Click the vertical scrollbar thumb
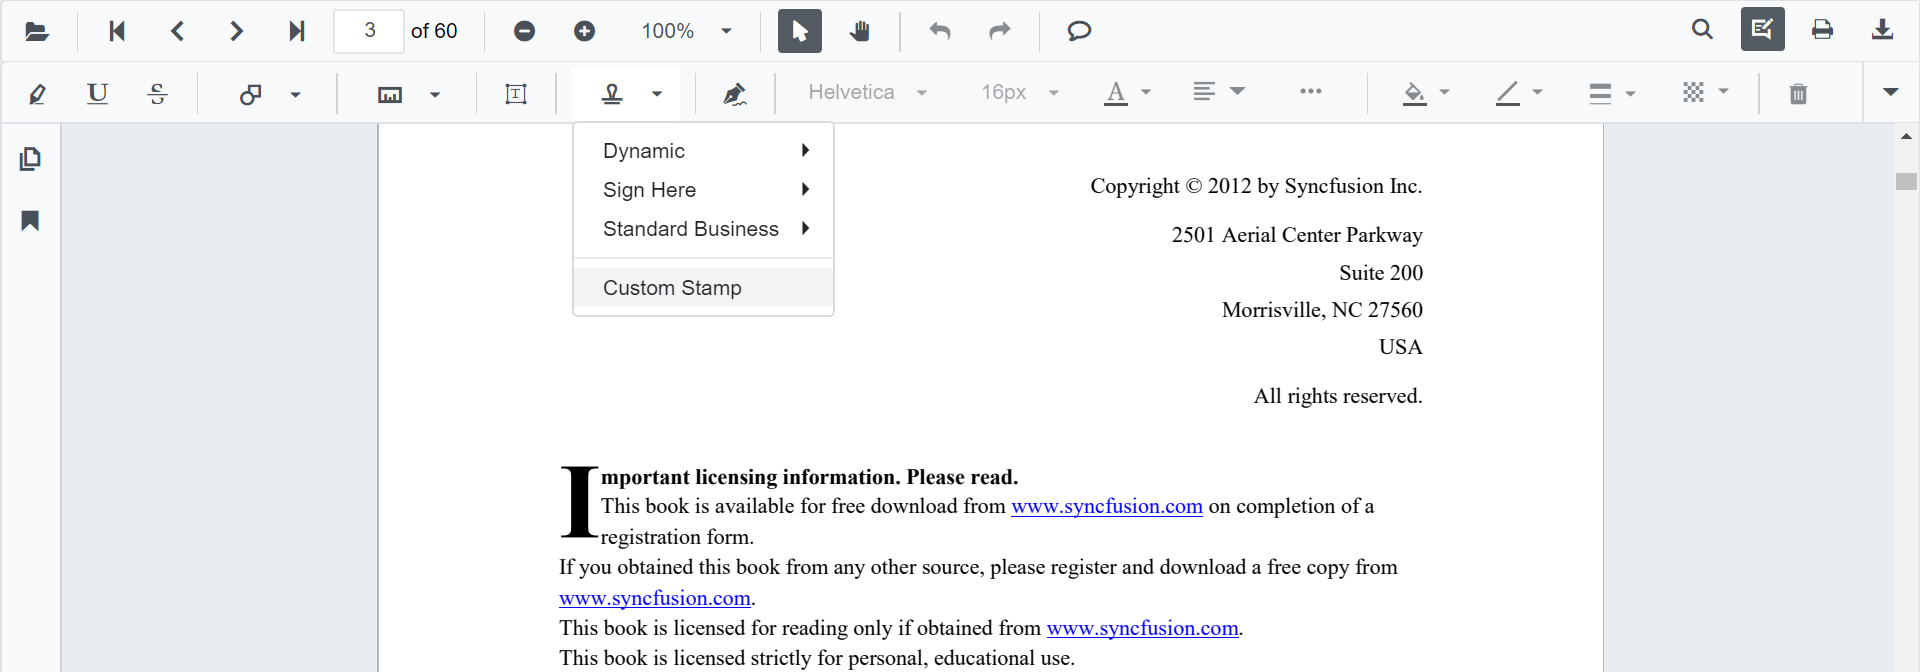Image resolution: width=1920 pixels, height=672 pixels. (1906, 181)
